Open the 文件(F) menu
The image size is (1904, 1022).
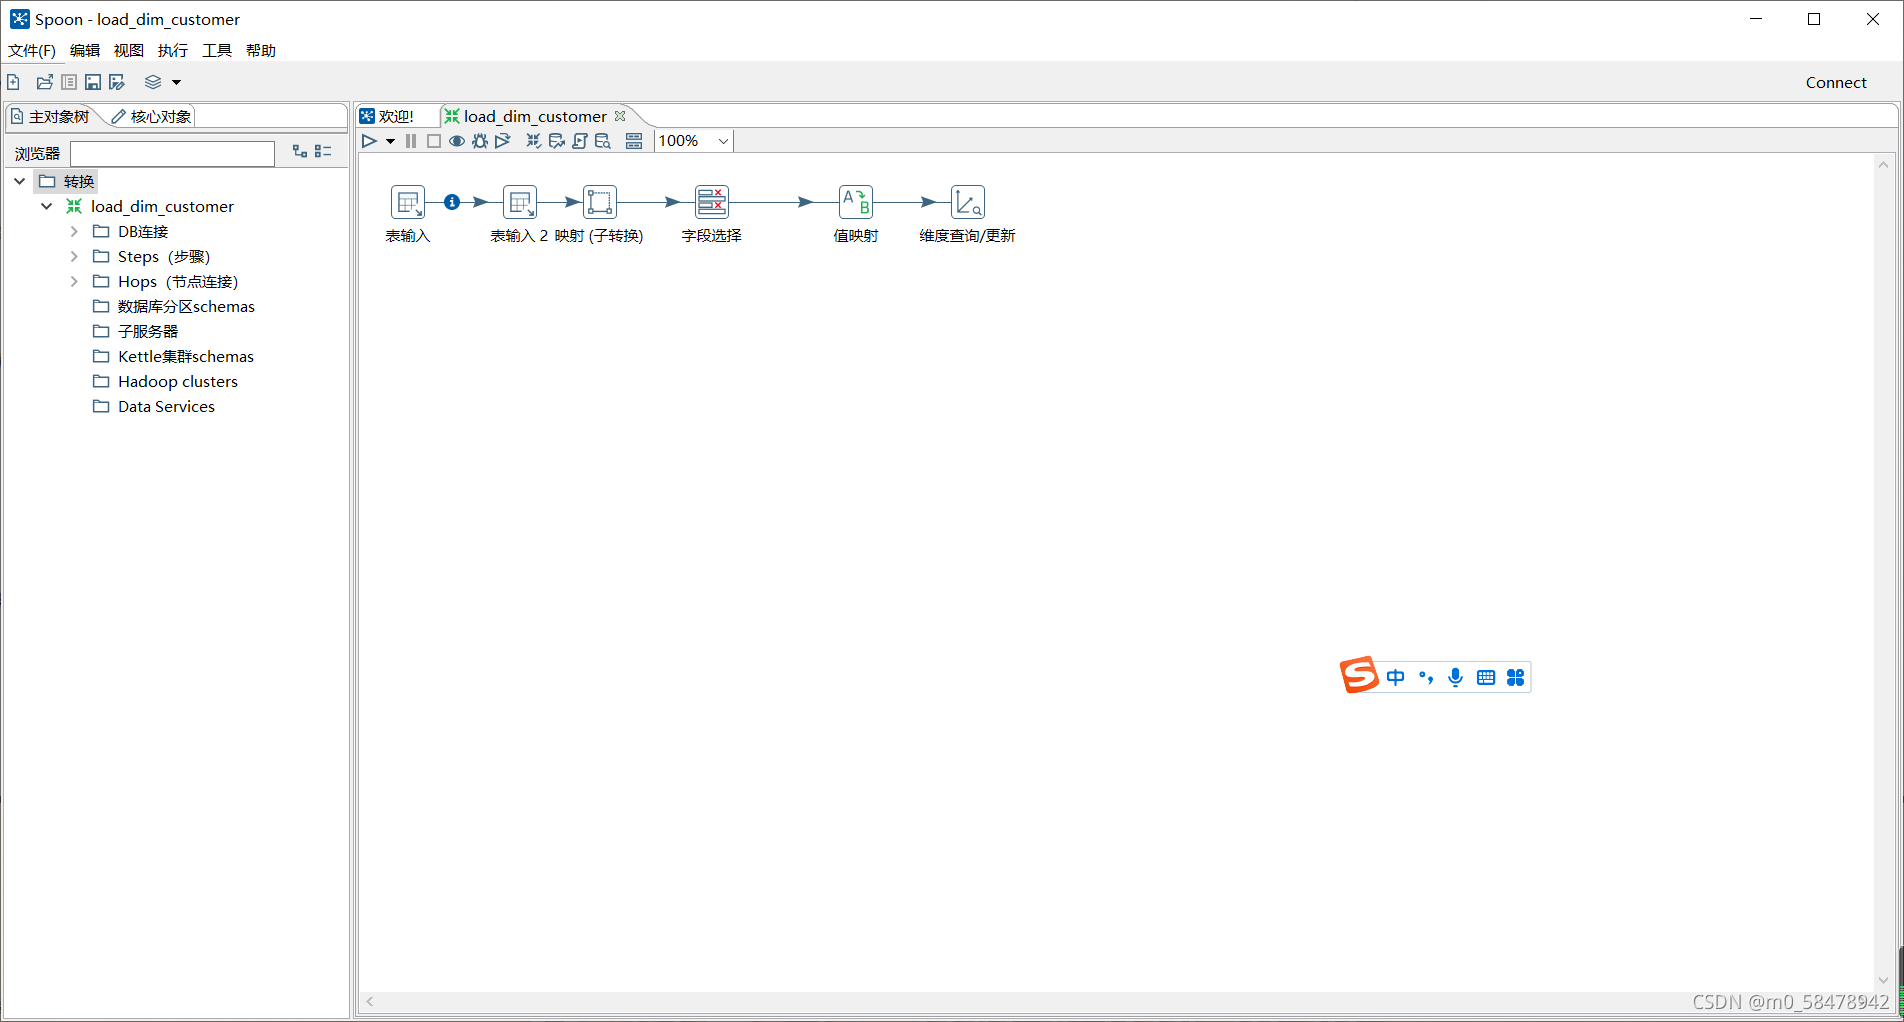pos(32,50)
